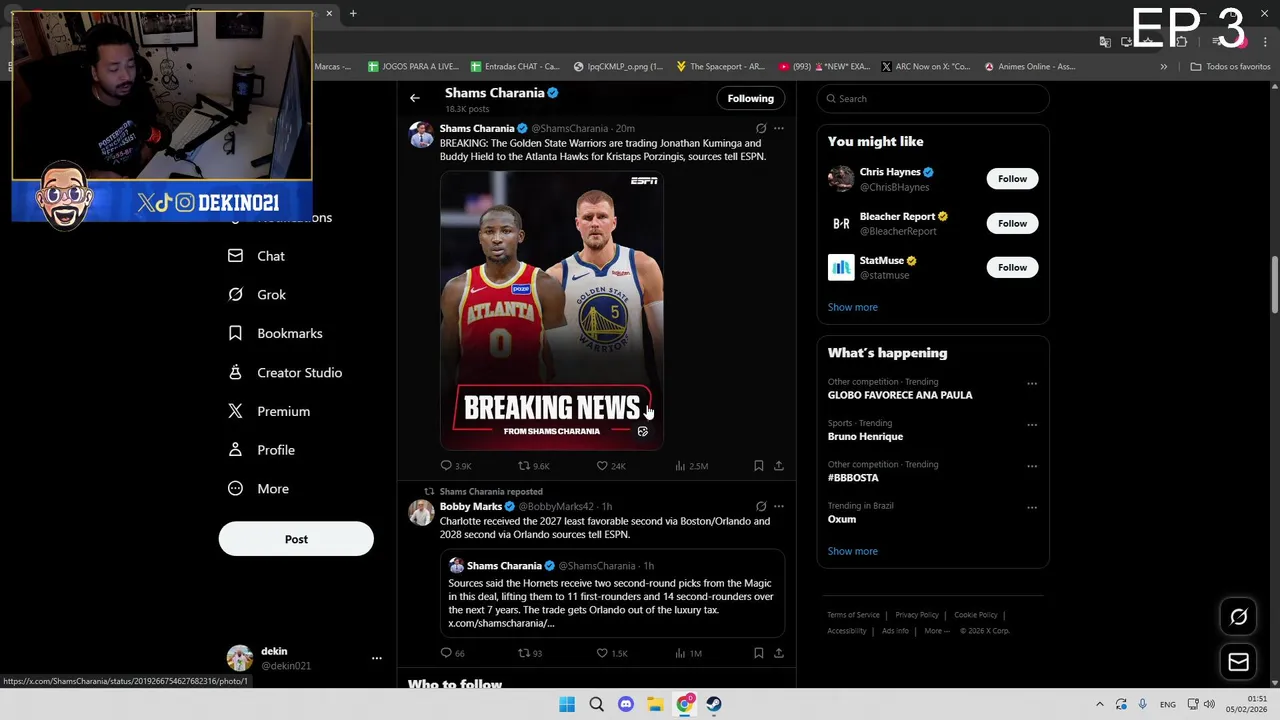
Task: Open a new browser tab
Action: tap(353, 13)
